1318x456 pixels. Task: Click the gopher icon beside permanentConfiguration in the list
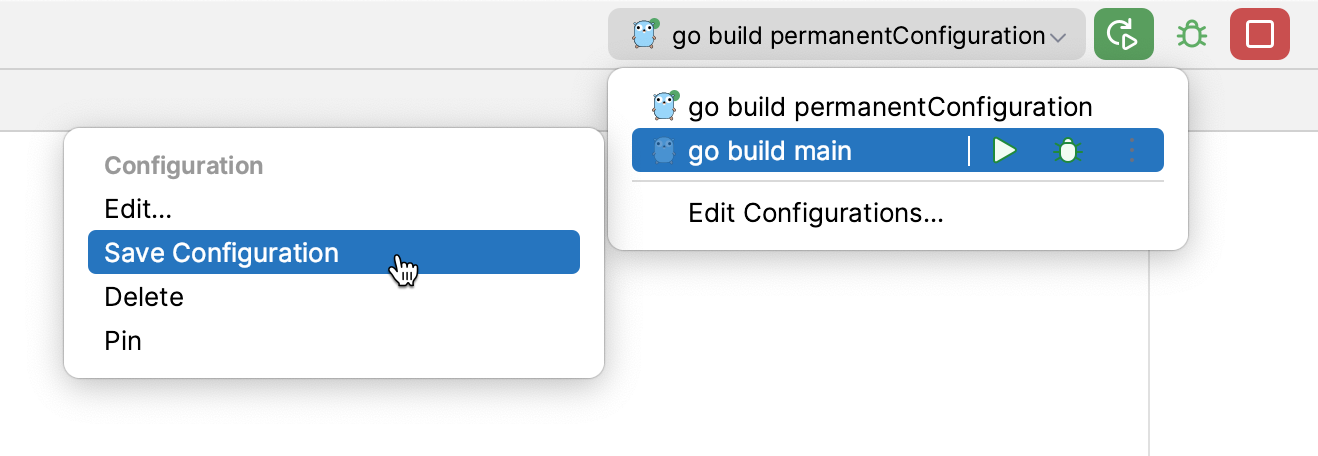(x=664, y=105)
